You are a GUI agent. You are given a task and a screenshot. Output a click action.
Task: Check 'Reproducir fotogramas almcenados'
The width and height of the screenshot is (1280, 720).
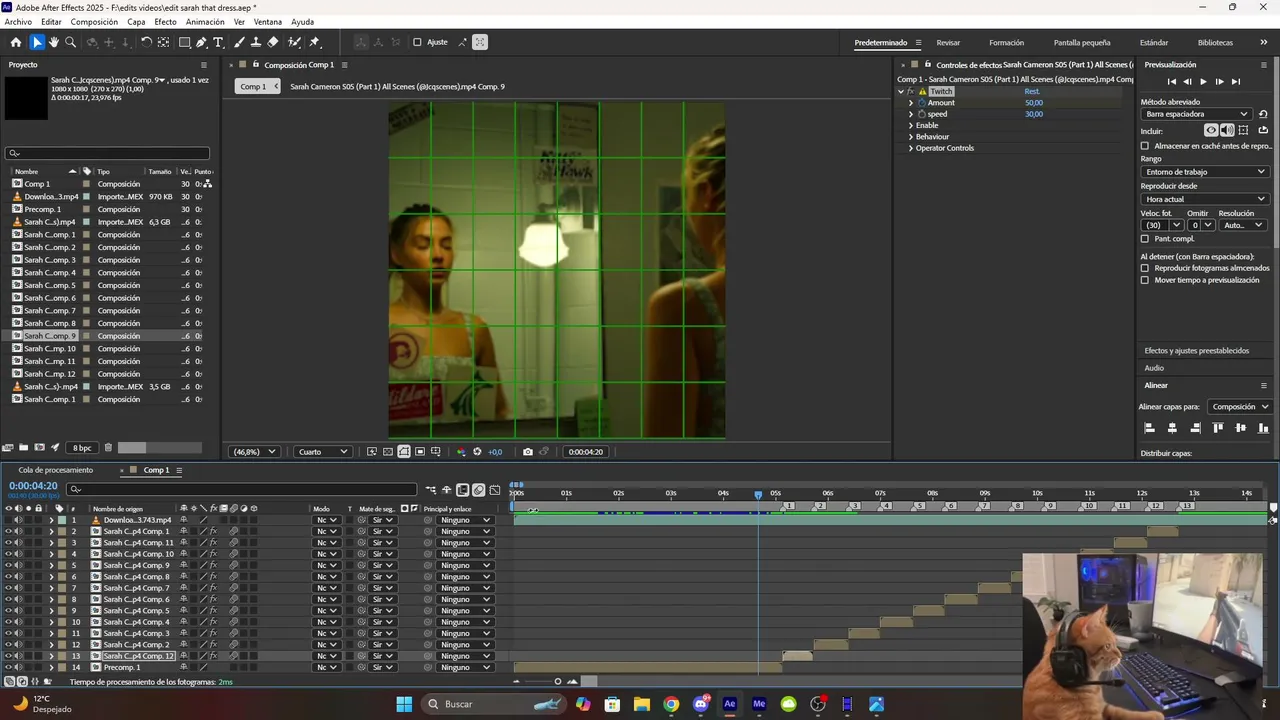[1145, 268]
